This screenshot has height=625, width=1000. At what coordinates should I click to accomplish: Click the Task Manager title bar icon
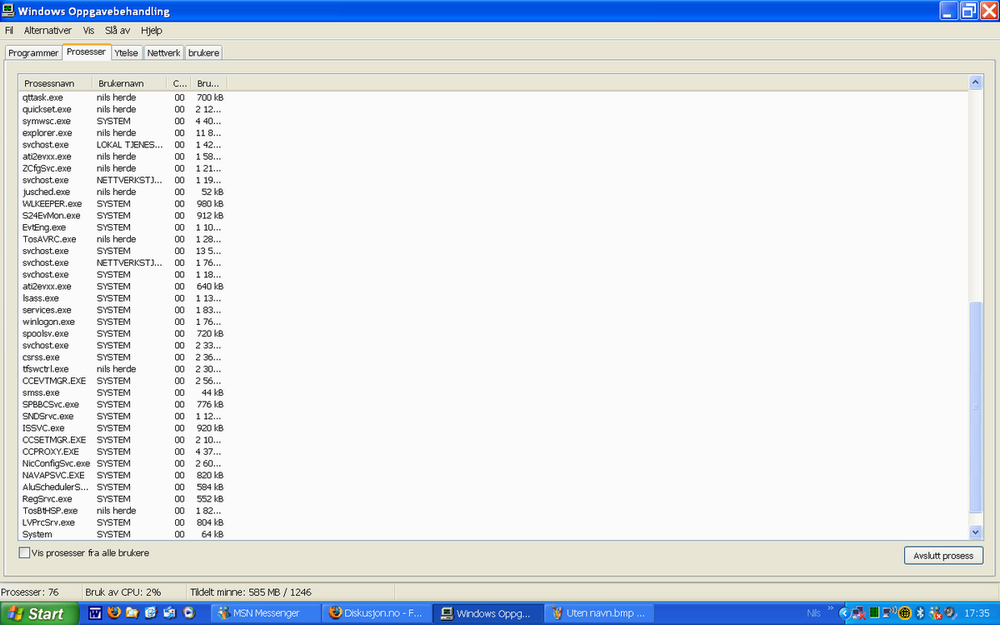tap(8, 10)
